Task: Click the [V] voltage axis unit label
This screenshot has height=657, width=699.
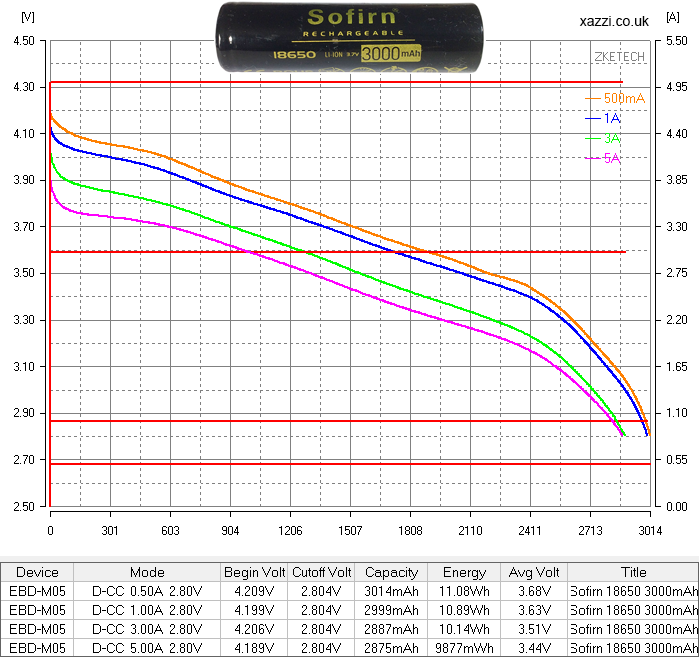Action: click(28, 17)
